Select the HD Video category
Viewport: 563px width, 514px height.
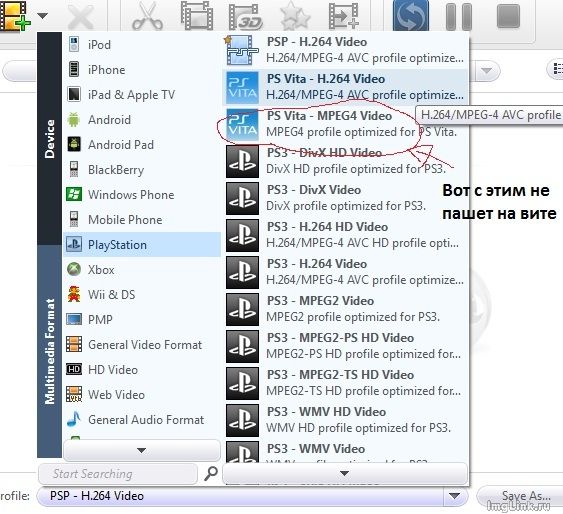142,370
